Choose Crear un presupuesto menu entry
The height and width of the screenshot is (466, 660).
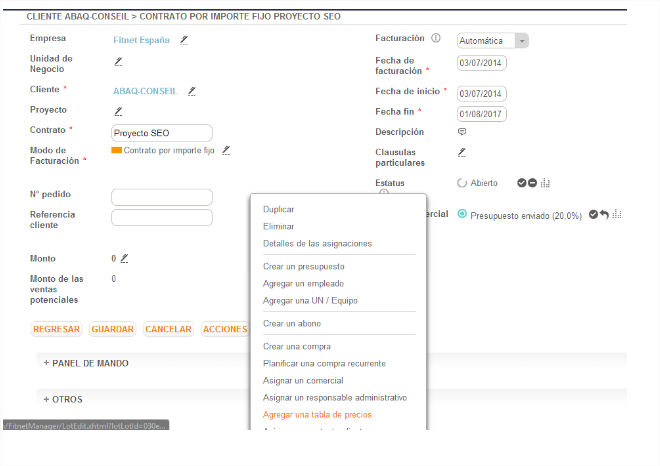point(303,267)
